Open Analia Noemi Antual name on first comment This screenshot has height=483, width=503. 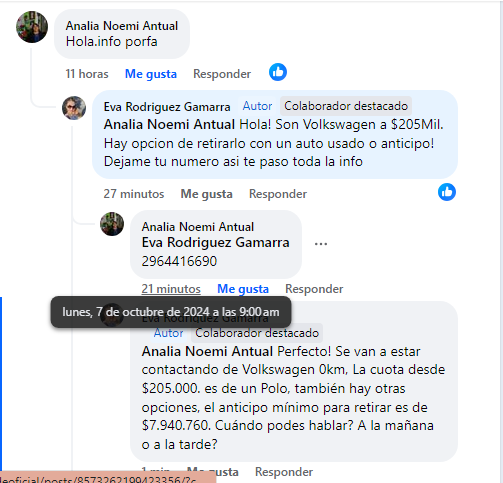122,26
